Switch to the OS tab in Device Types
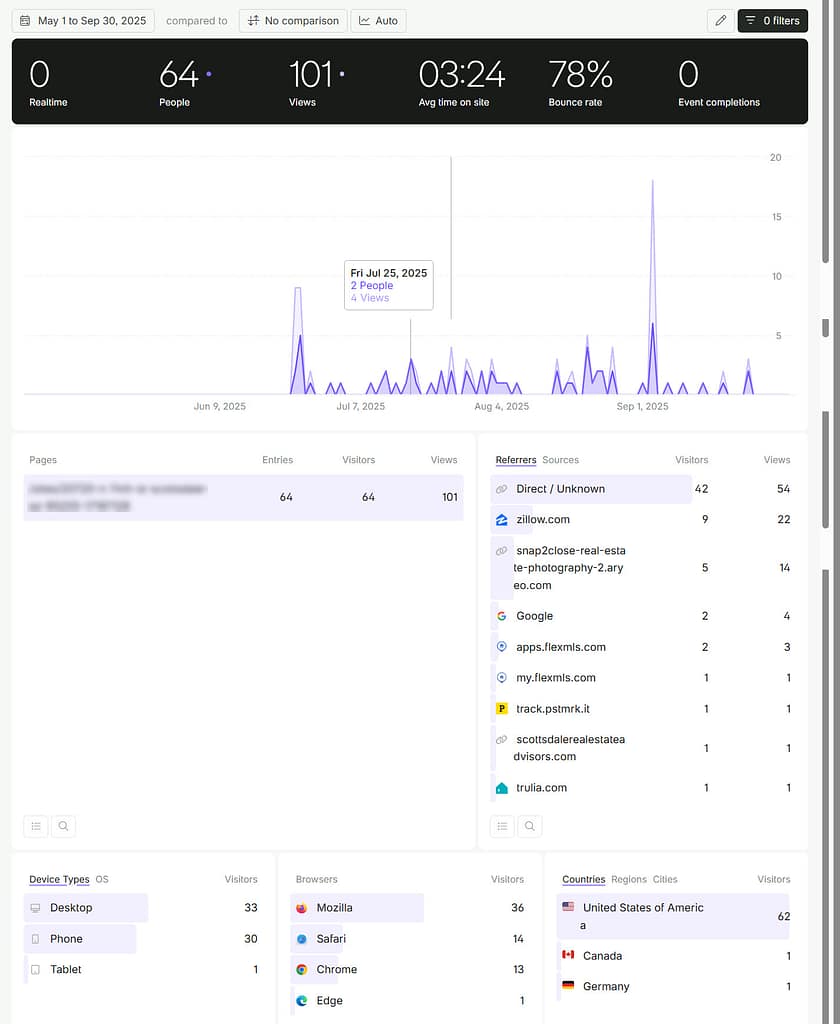 coord(101,879)
